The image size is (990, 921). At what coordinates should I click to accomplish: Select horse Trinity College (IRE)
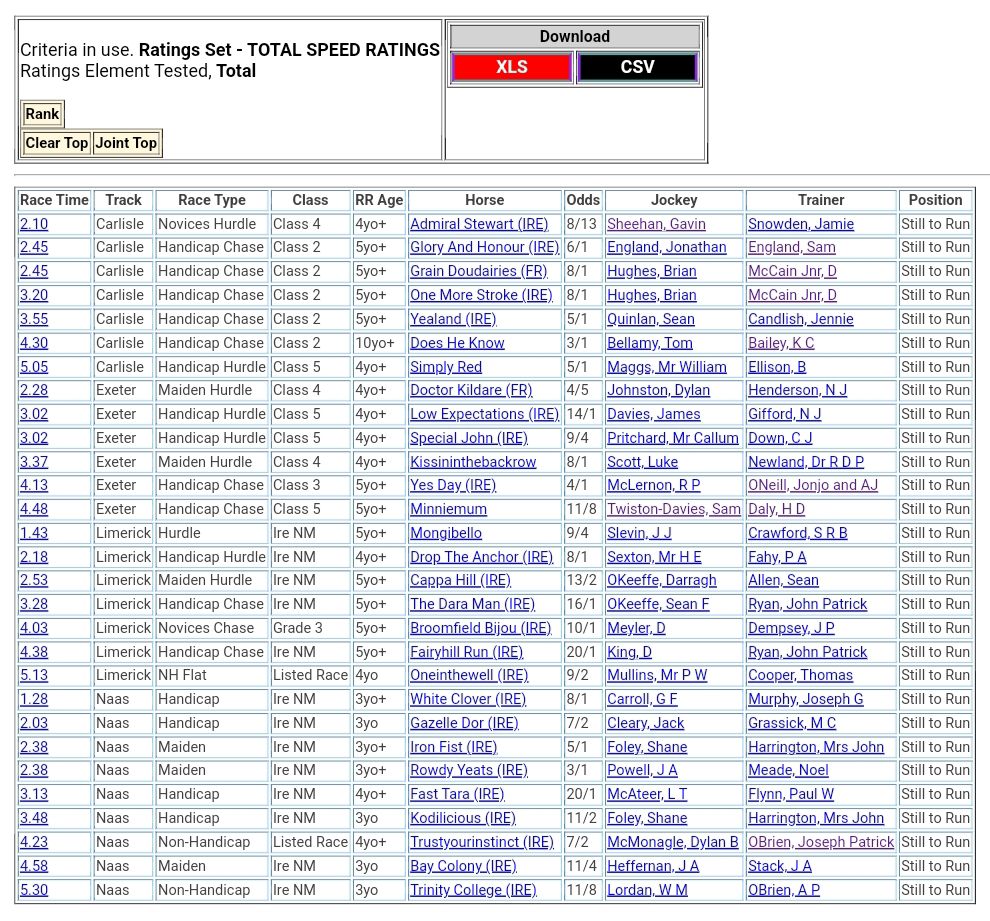(x=473, y=890)
